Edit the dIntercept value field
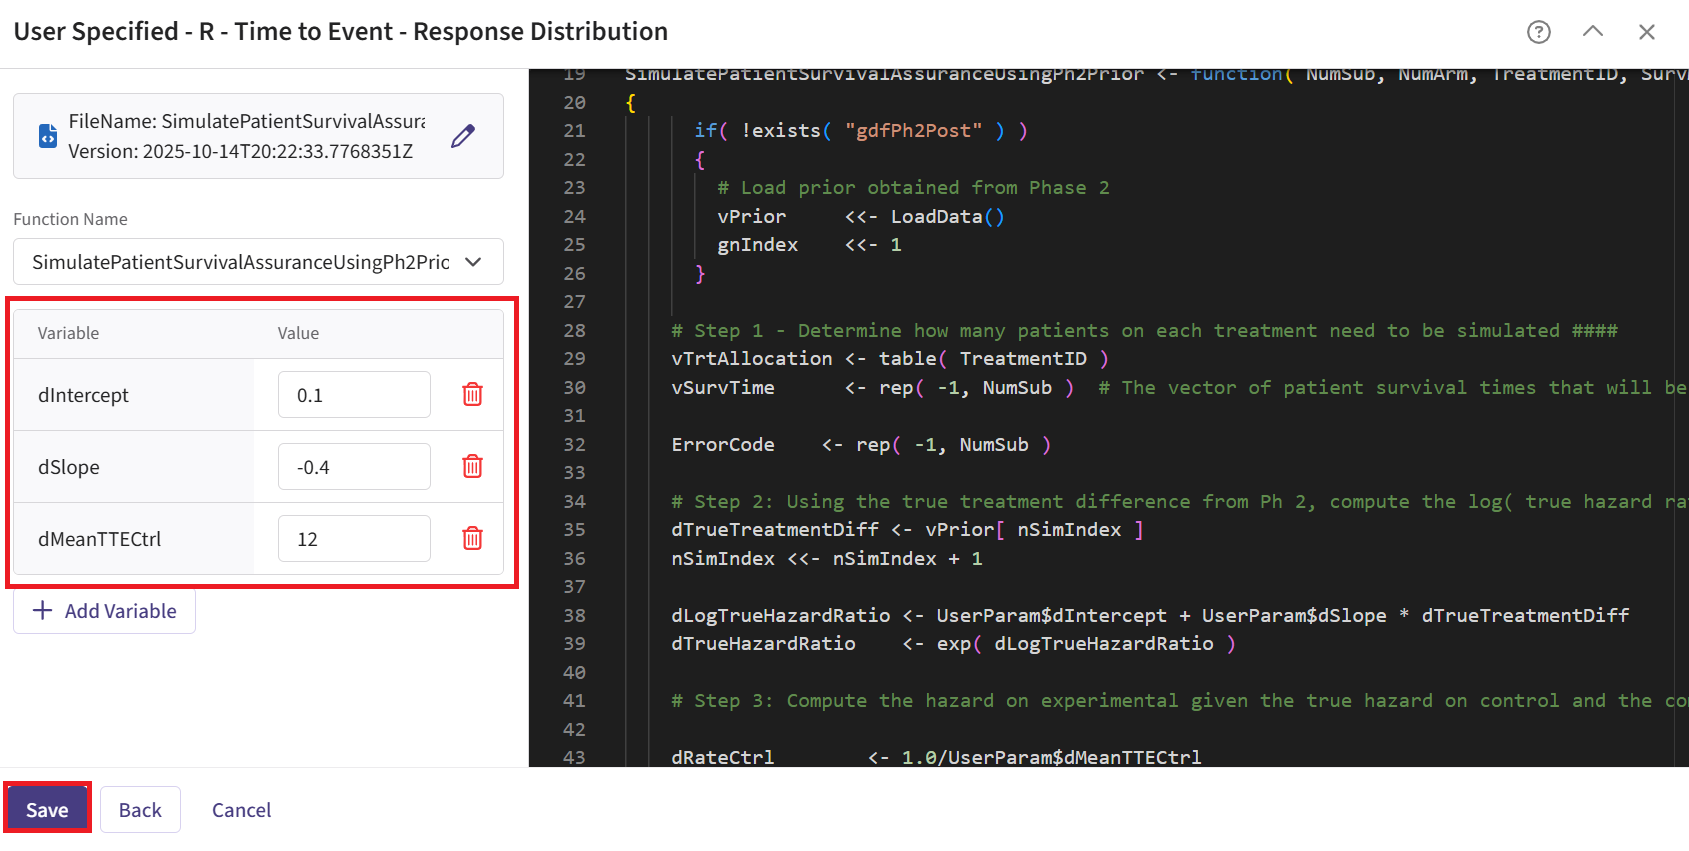1689x851 pixels. point(354,395)
